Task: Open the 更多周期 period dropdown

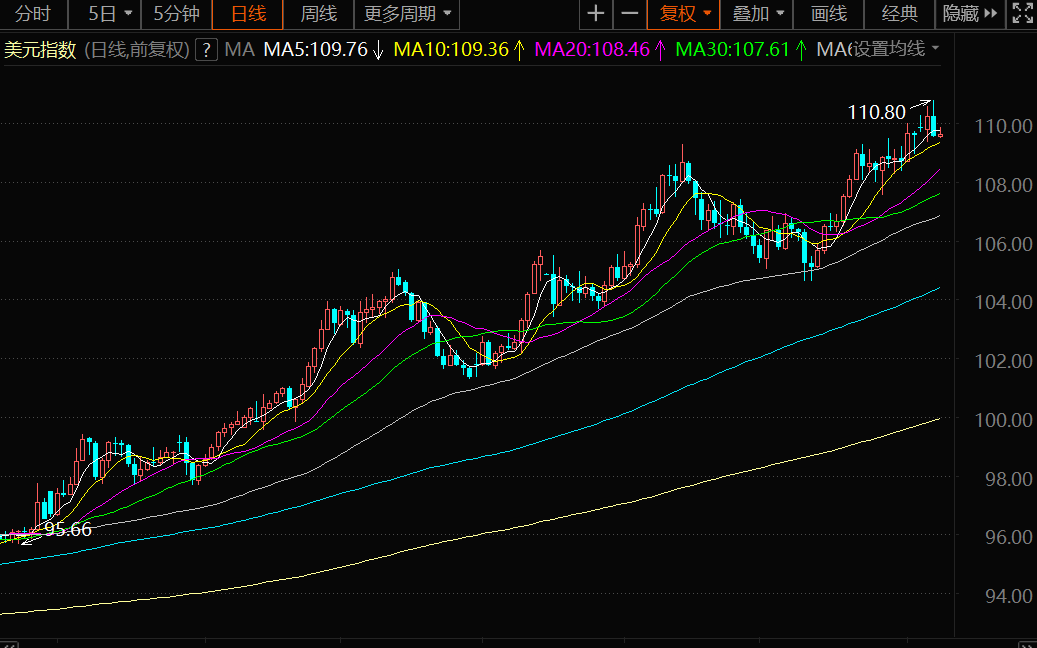Action: [x=407, y=14]
